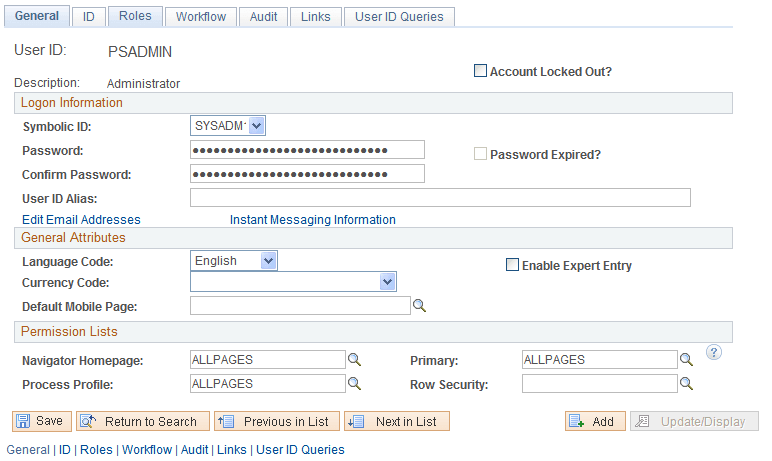
Task: Click the Navigator Homepage lookup magnifier
Action: coord(354,360)
